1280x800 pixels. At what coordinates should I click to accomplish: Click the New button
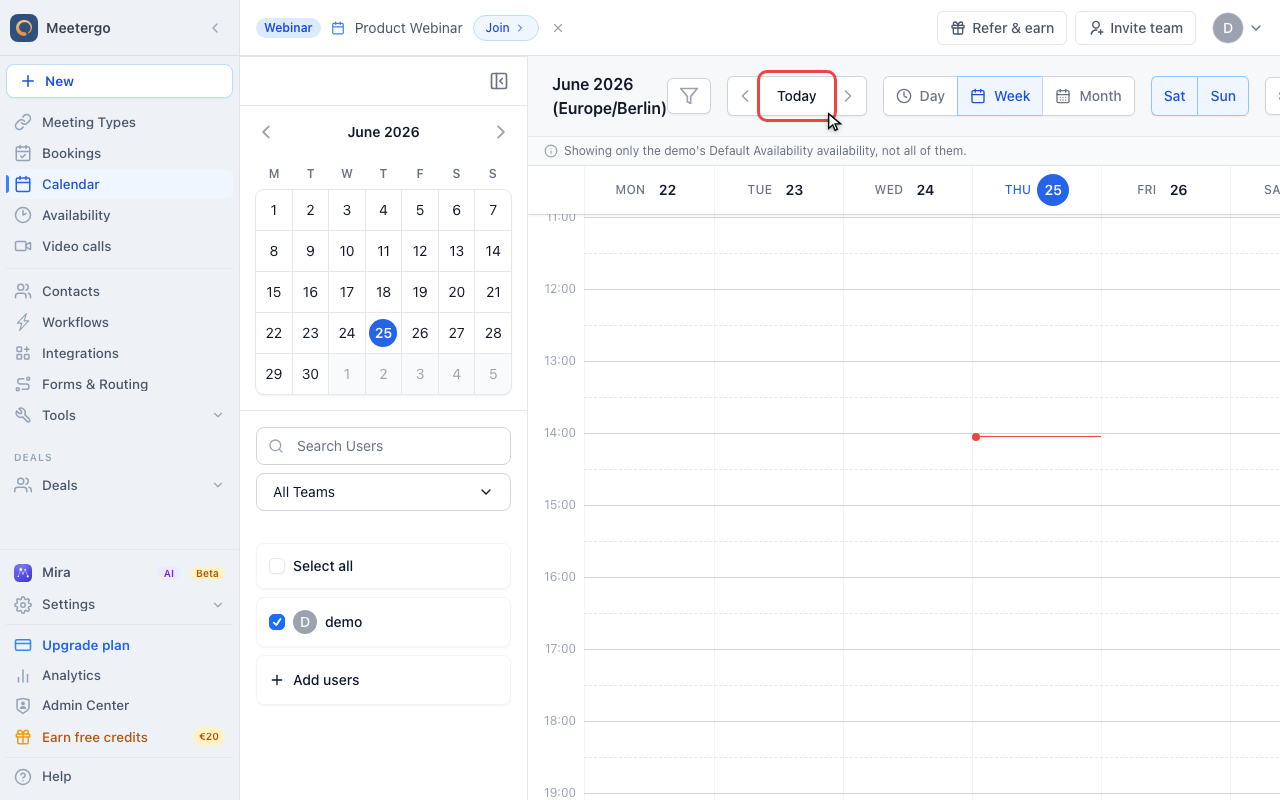coord(120,81)
